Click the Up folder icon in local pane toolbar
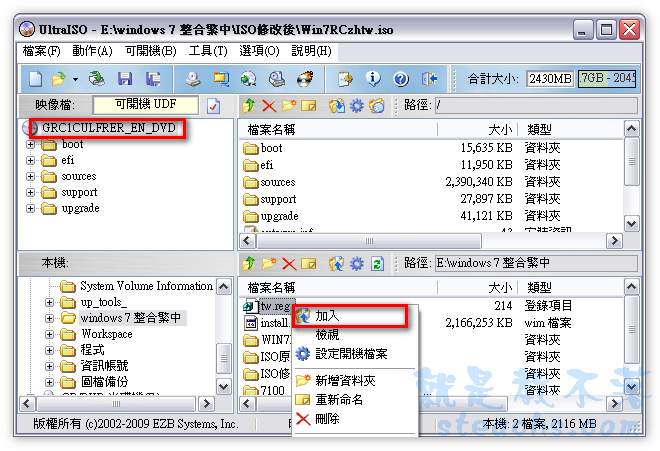The width and height of the screenshot is (660, 451). click(x=249, y=264)
